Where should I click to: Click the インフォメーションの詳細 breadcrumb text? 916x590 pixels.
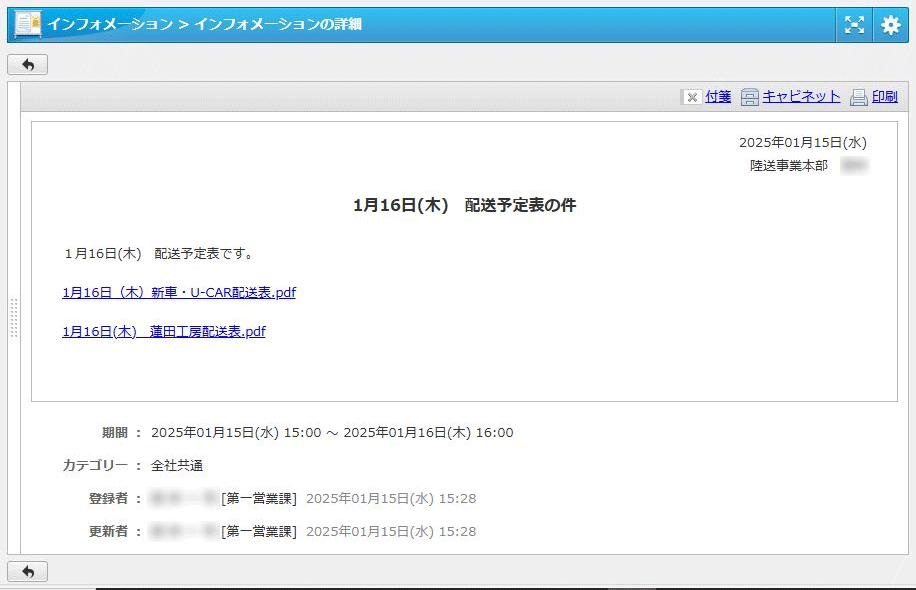click(x=278, y=24)
